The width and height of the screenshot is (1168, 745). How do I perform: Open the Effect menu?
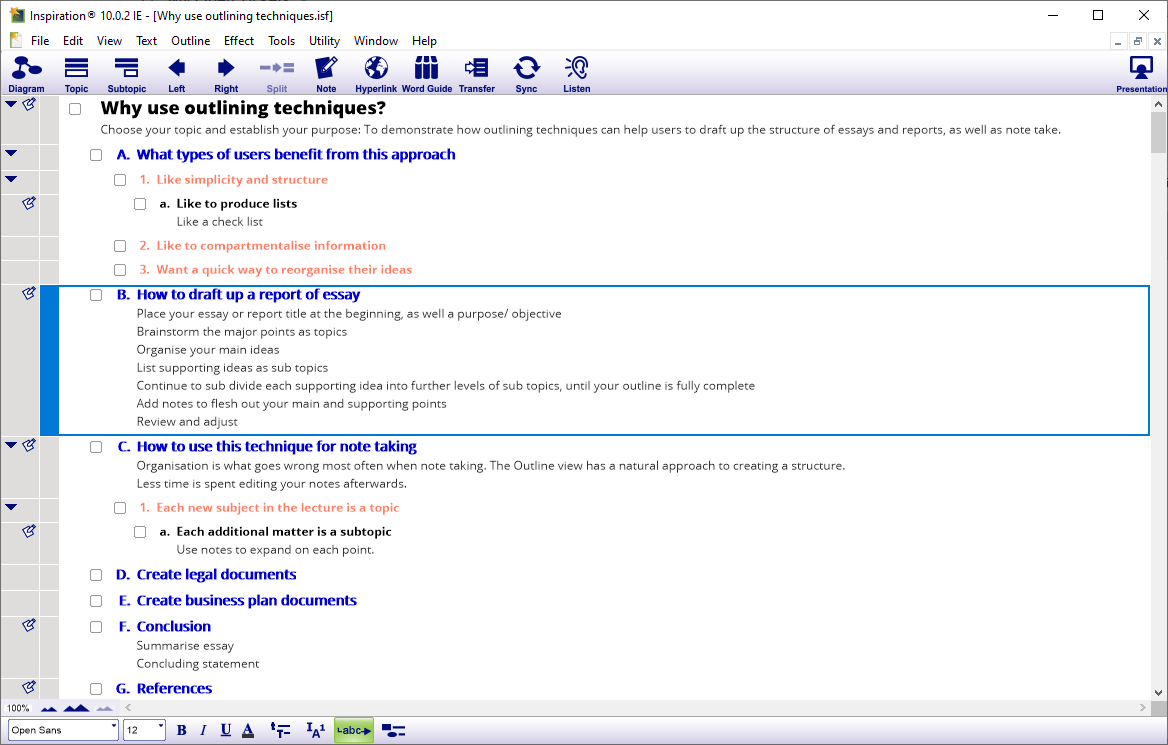pos(239,41)
